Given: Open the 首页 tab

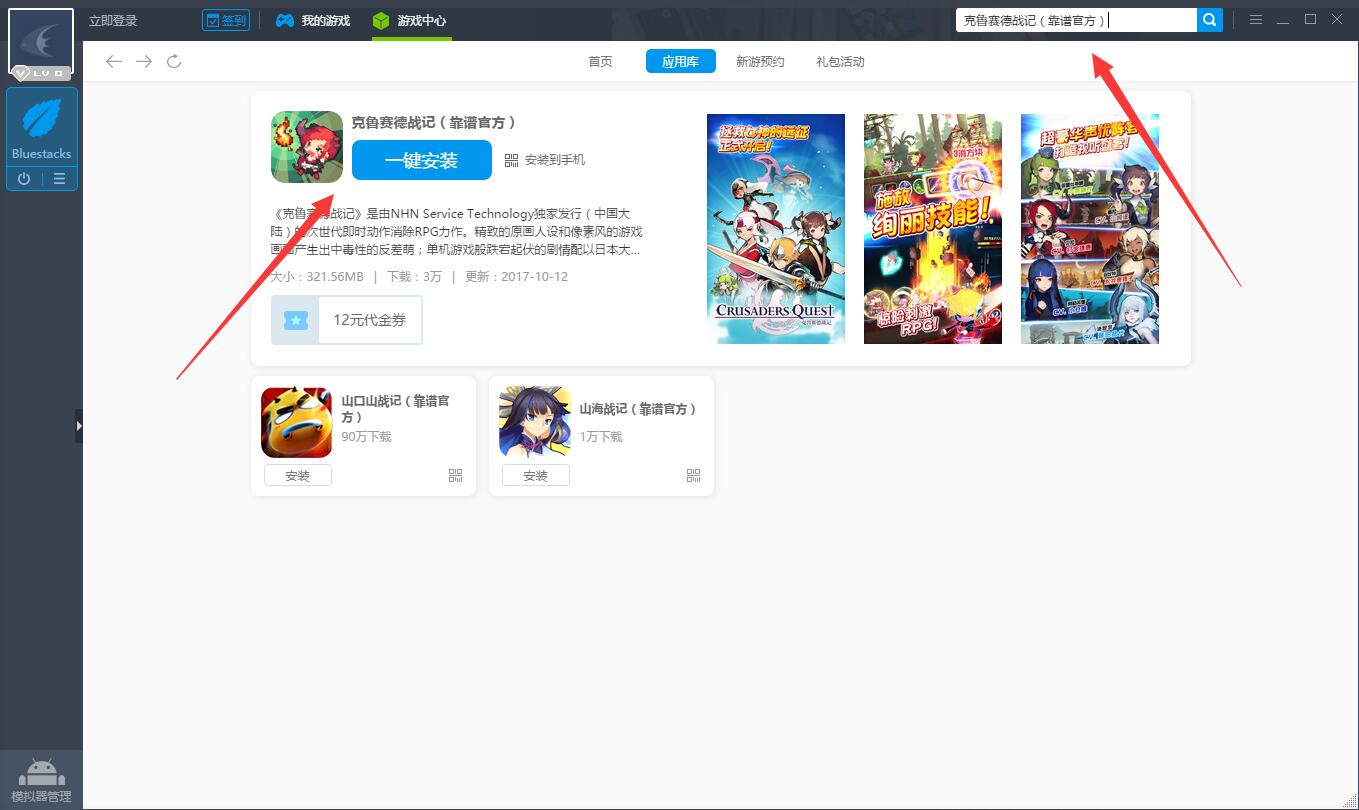Looking at the screenshot, I should pos(600,61).
